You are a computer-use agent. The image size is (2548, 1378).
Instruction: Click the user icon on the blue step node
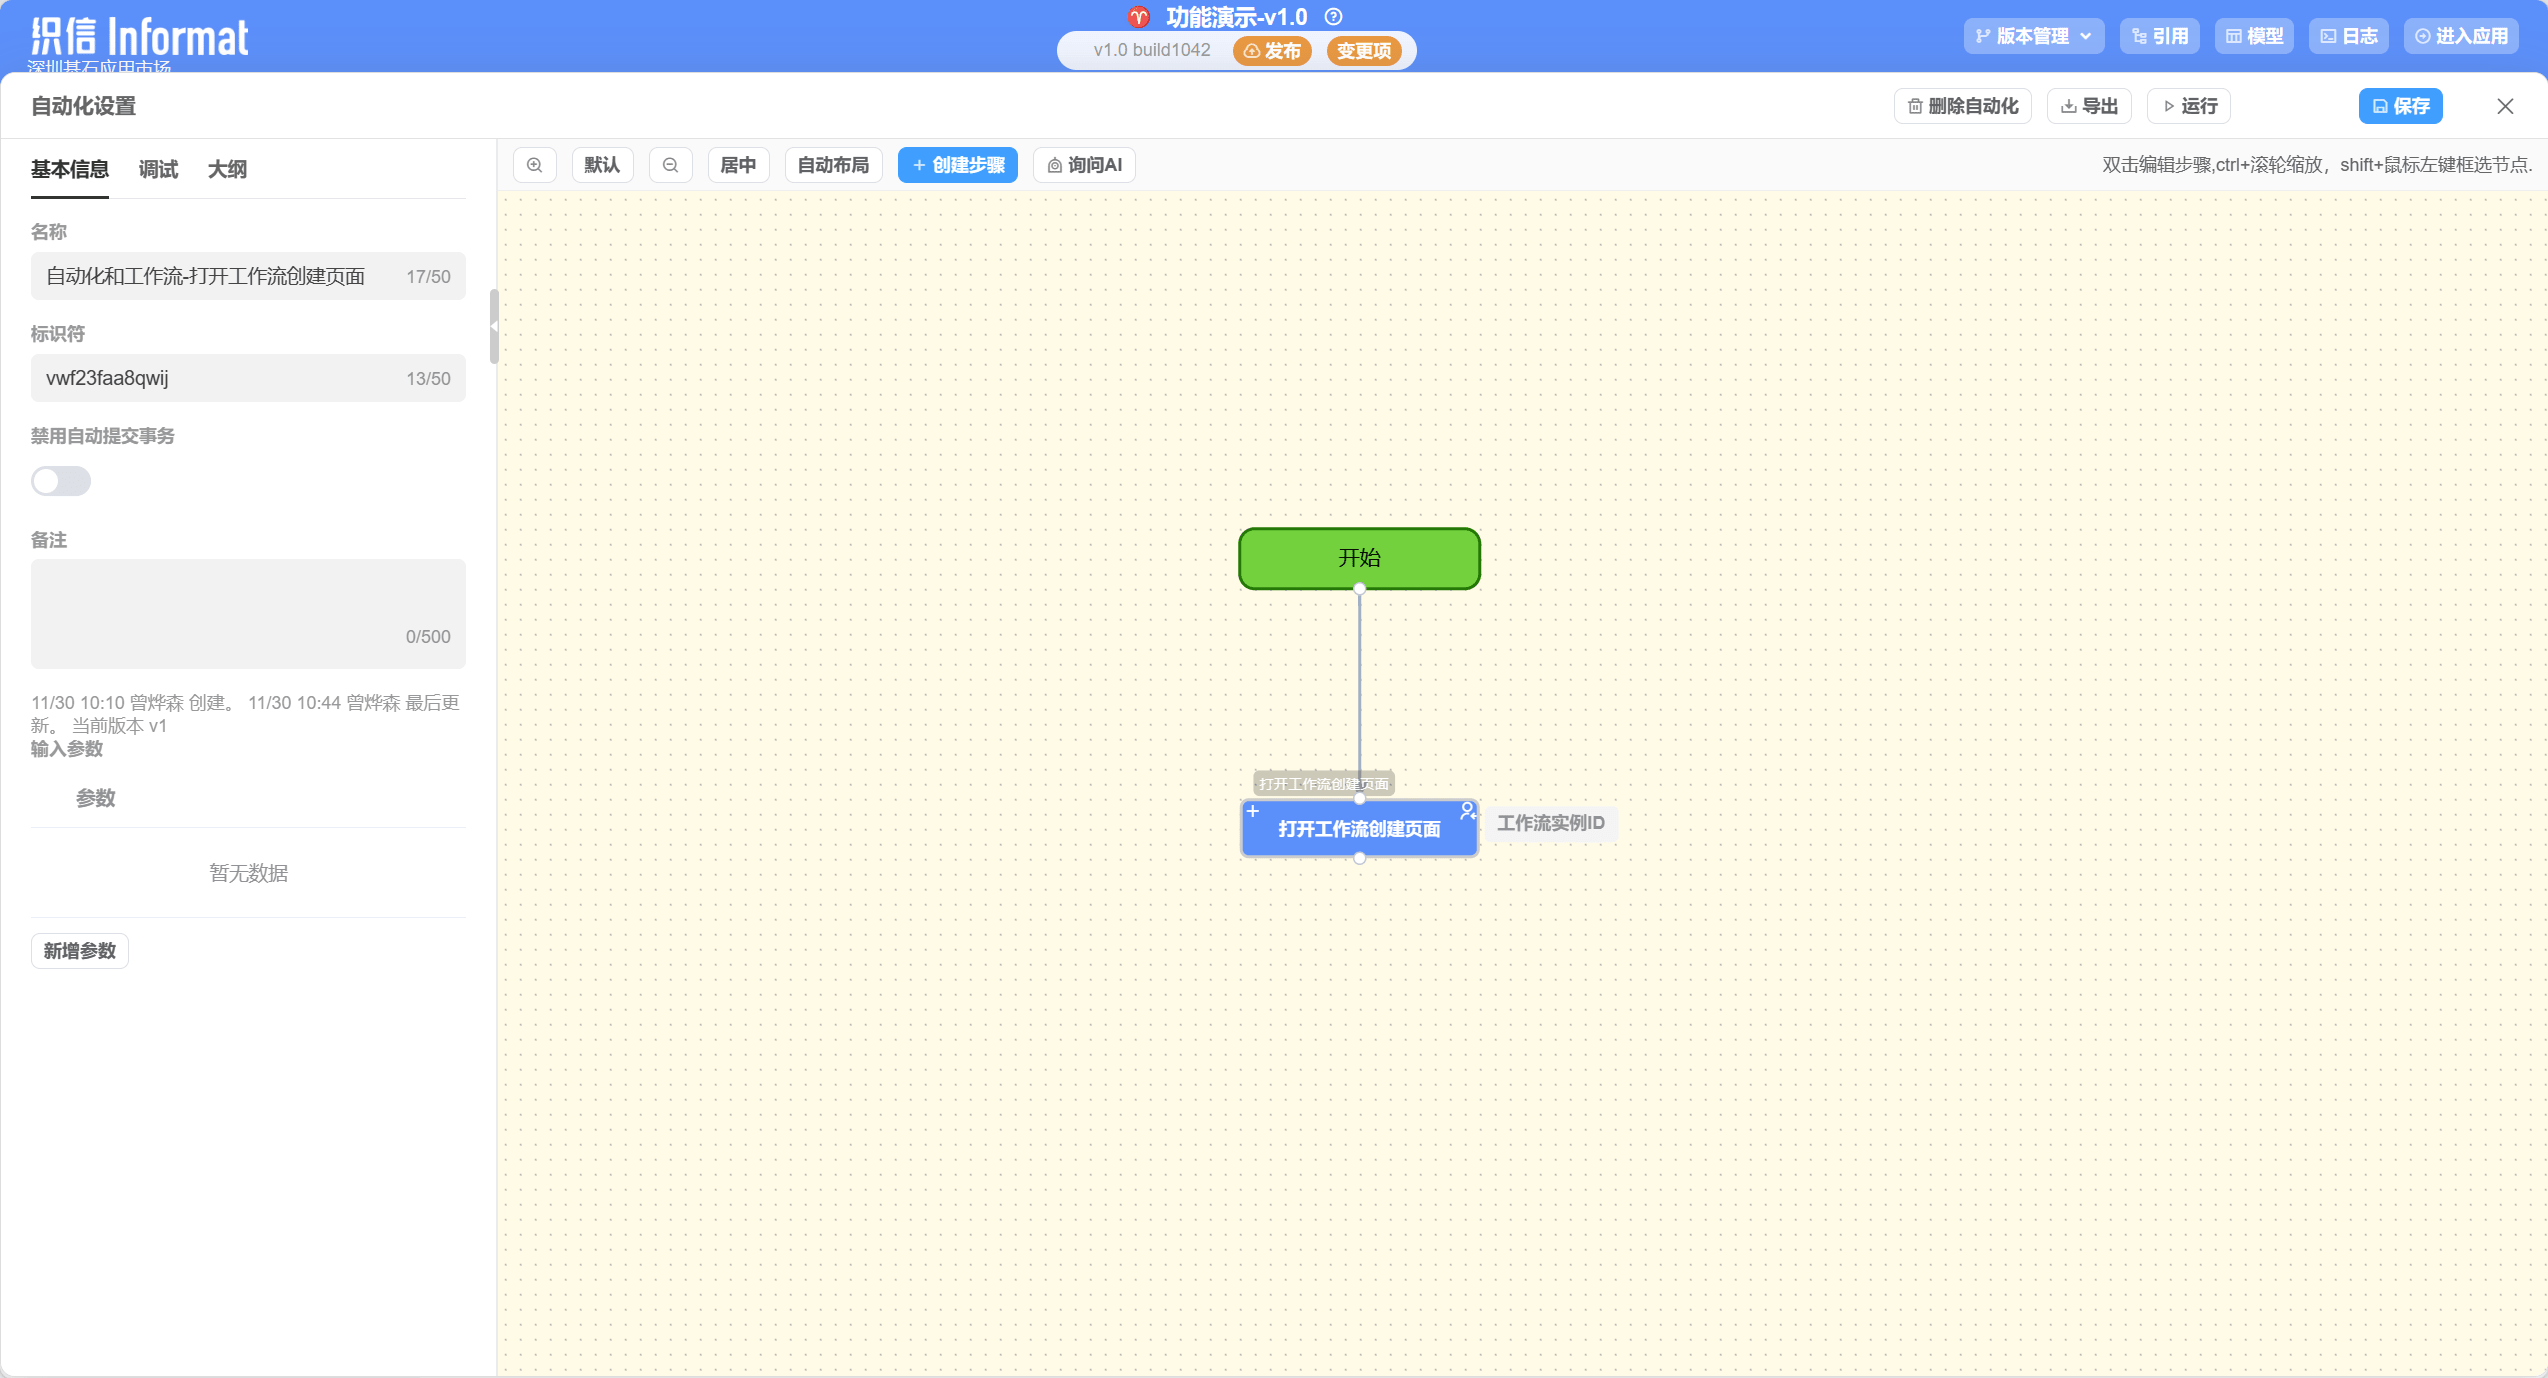(1467, 810)
